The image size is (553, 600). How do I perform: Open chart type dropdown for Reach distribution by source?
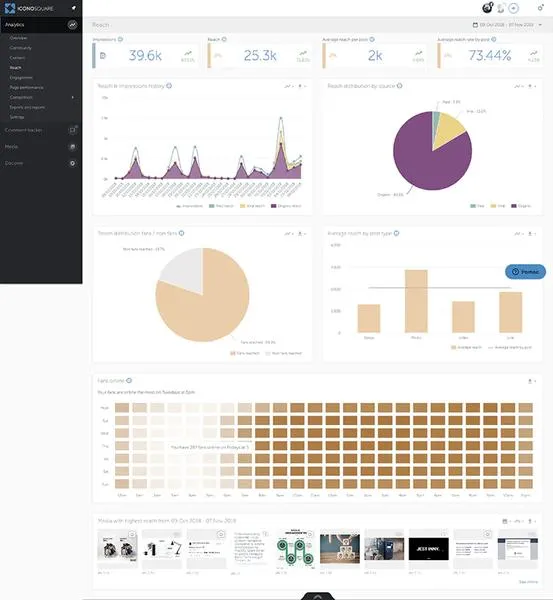519,86
